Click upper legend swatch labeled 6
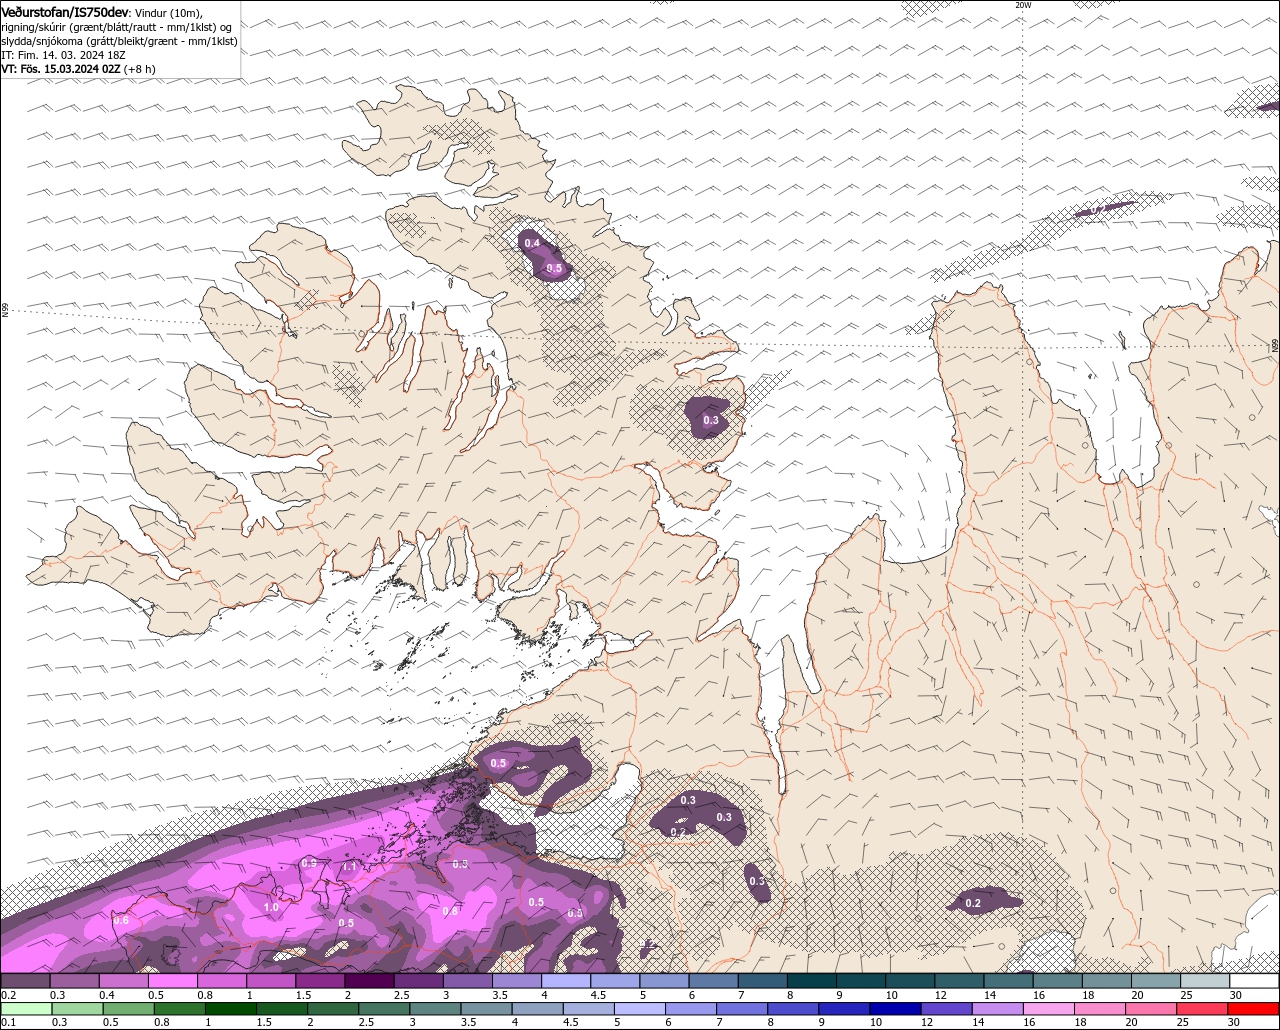The image size is (1280, 1030). (x=714, y=981)
